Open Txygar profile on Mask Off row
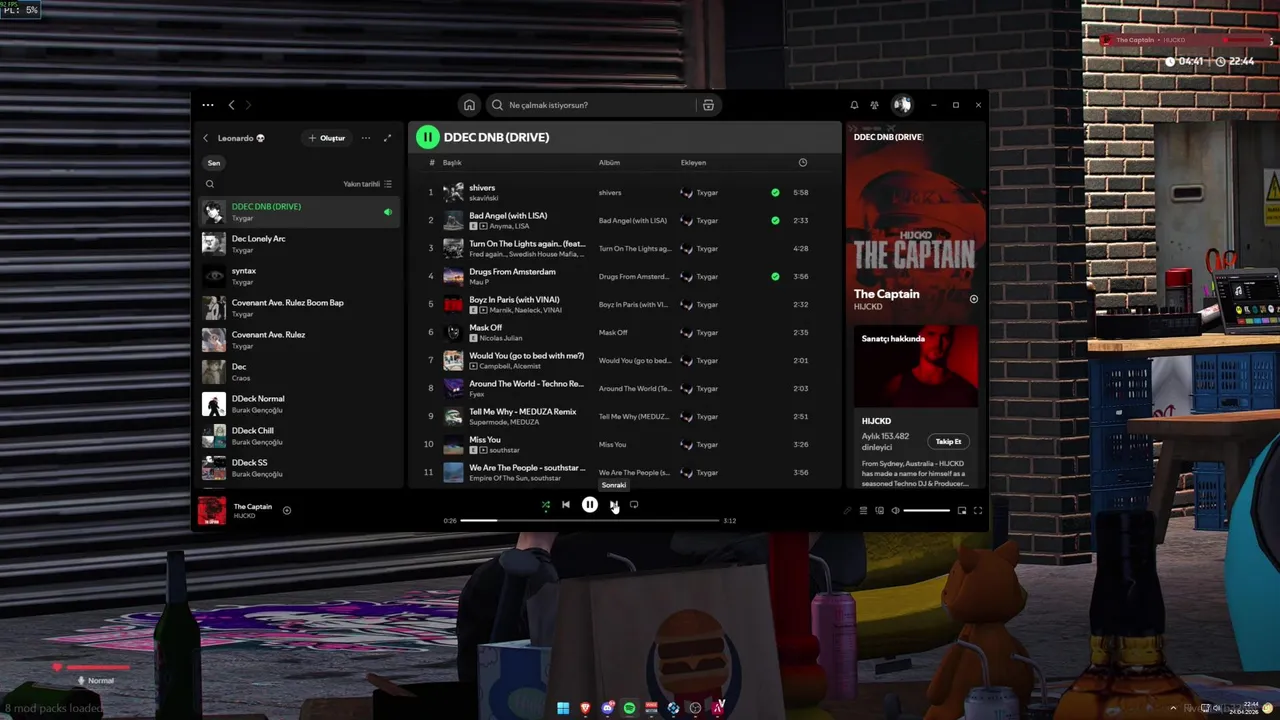This screenshot has width=1280, height=720. coord(707,332)
